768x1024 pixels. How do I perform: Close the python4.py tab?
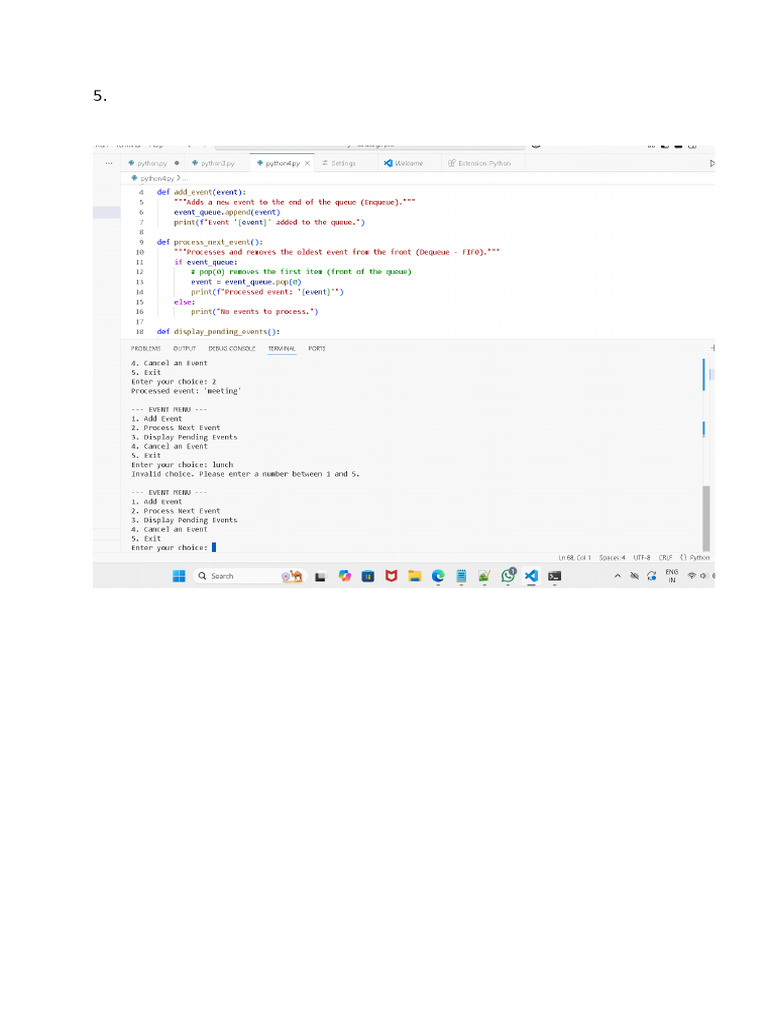[307, 163]
